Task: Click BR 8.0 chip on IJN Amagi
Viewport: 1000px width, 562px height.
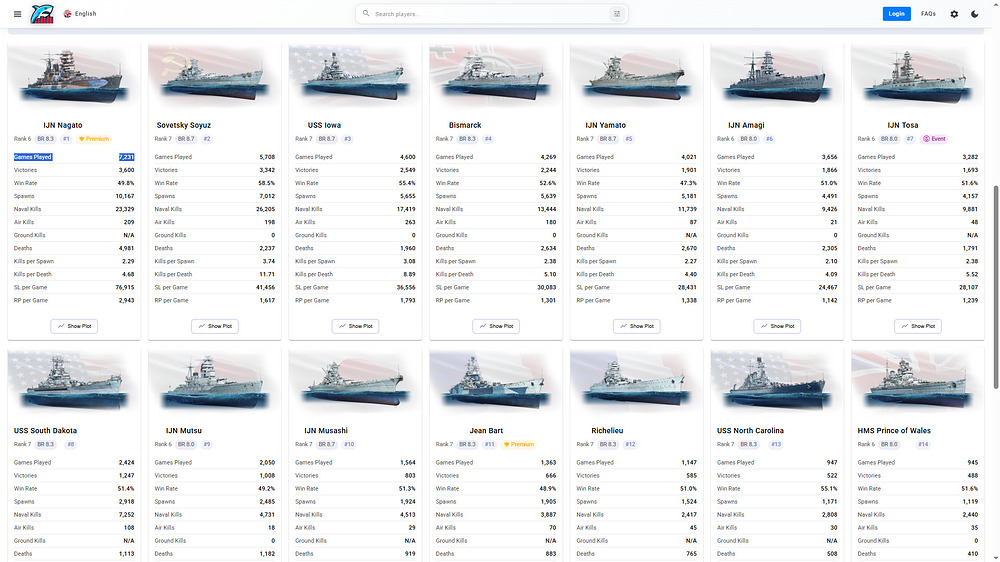Action: coord(749,138)
